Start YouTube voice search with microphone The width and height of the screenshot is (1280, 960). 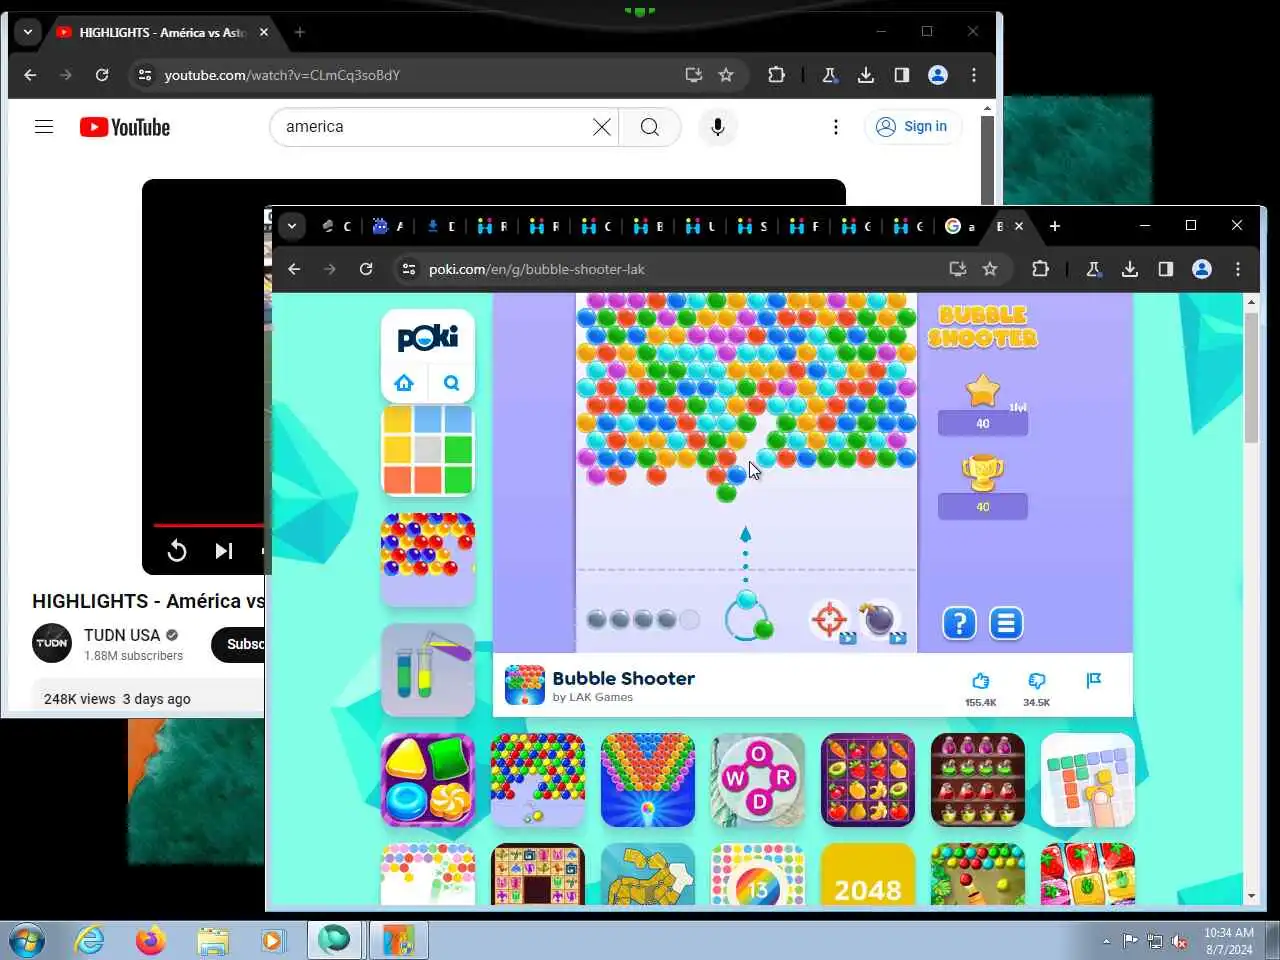(717, 127)
